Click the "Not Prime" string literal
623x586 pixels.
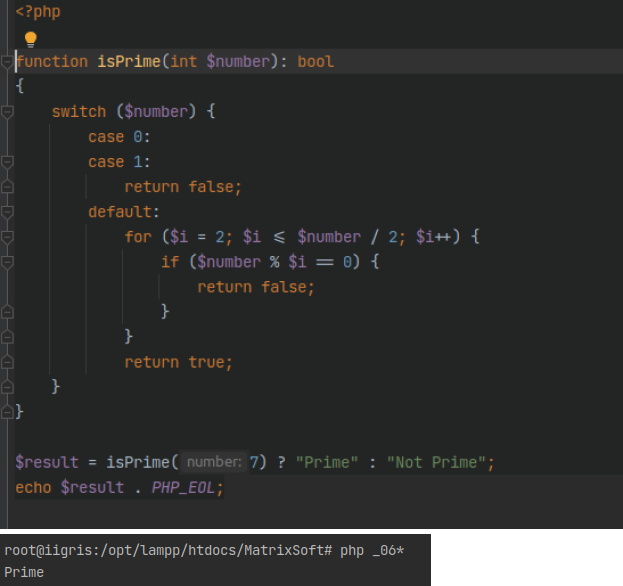click(436, 462)
